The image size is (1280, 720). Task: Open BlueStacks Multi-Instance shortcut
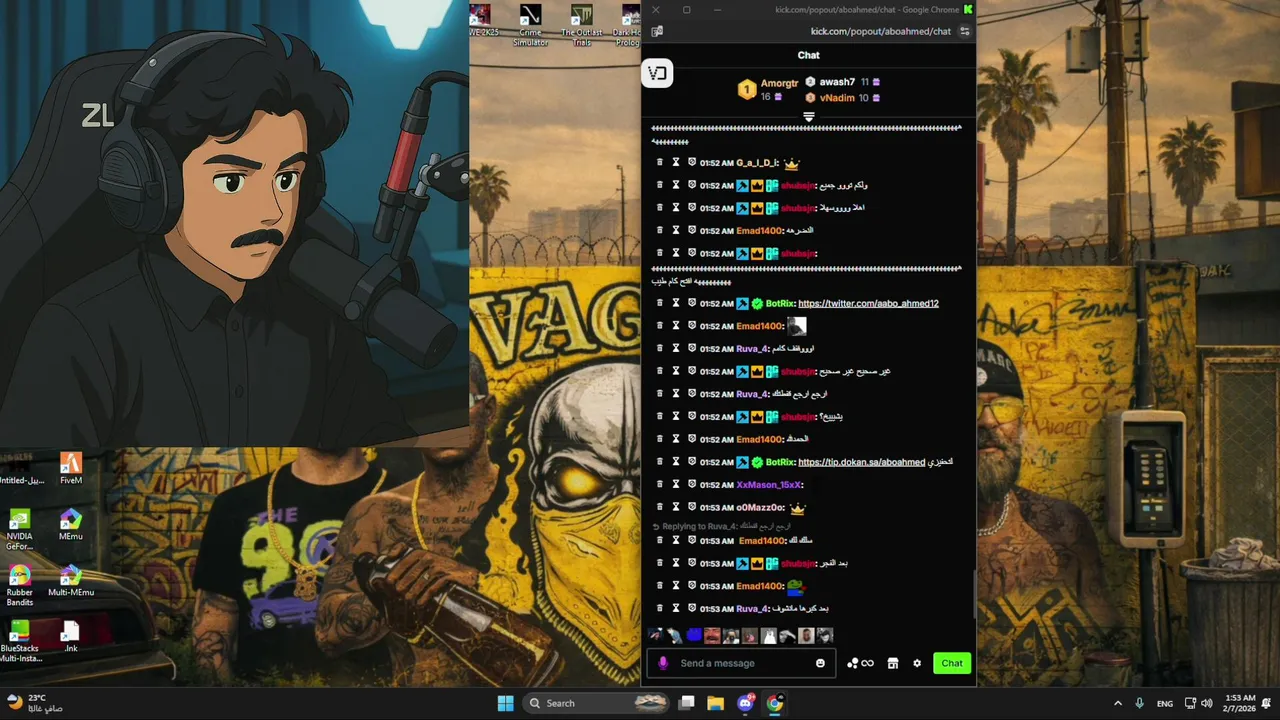[20, 642]
